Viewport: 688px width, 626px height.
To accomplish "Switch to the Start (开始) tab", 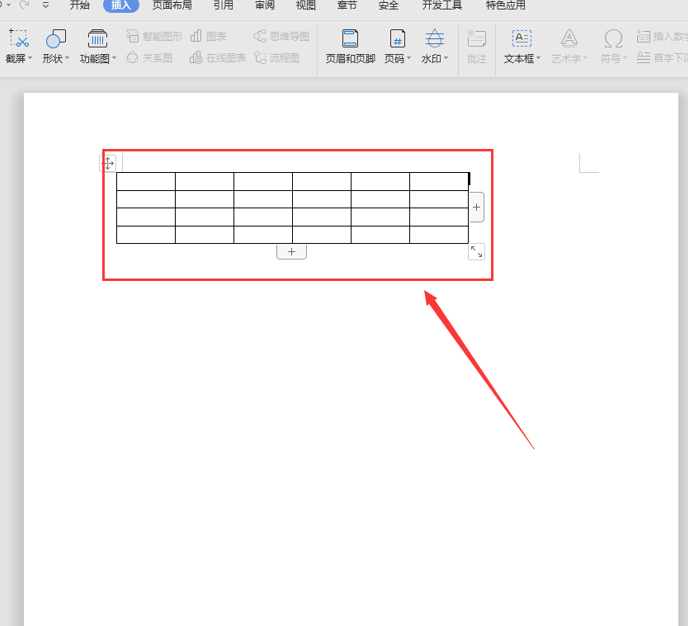I will pyautogui.click(x=80, y=5).
